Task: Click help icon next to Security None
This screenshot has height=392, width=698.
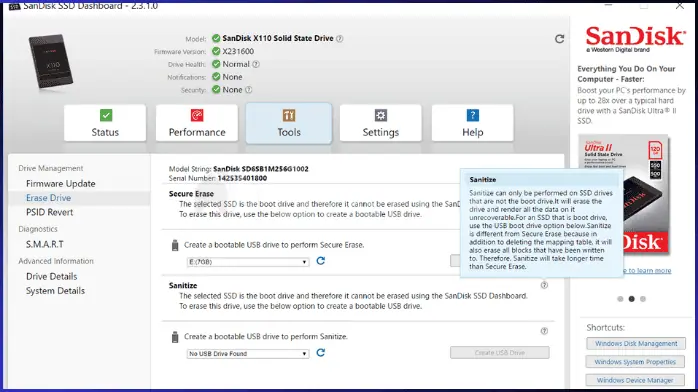Action: pos(249,89)
